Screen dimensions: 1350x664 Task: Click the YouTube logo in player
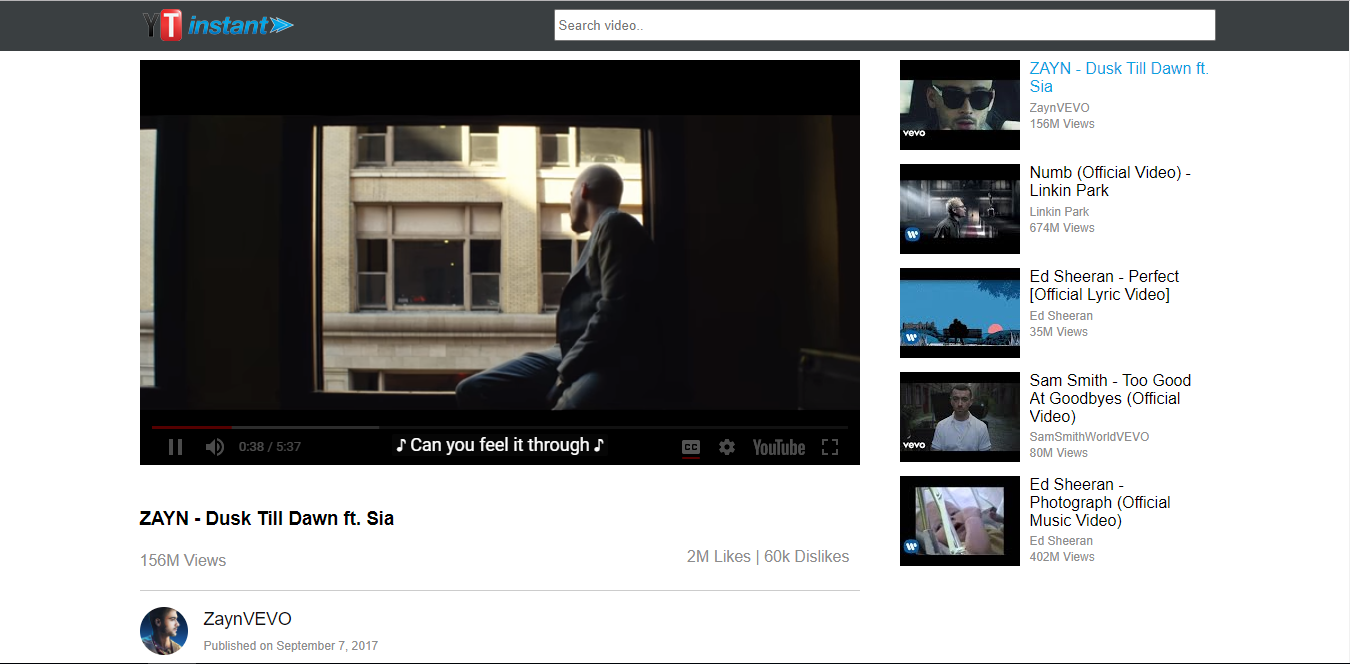coord(779,447)
